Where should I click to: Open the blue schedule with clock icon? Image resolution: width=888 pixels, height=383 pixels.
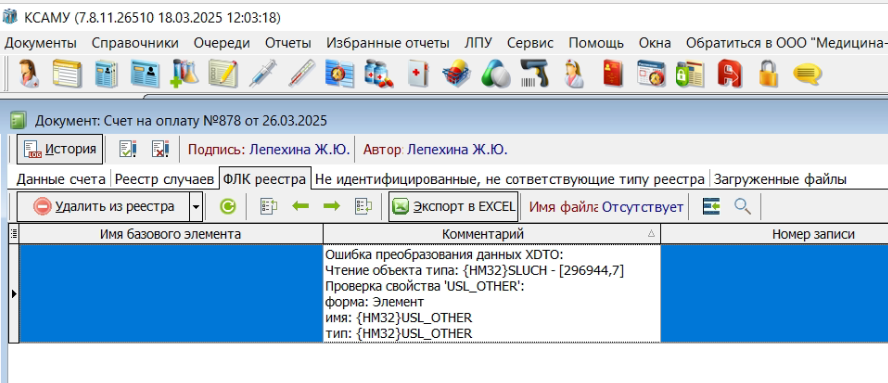coord(339,74)
